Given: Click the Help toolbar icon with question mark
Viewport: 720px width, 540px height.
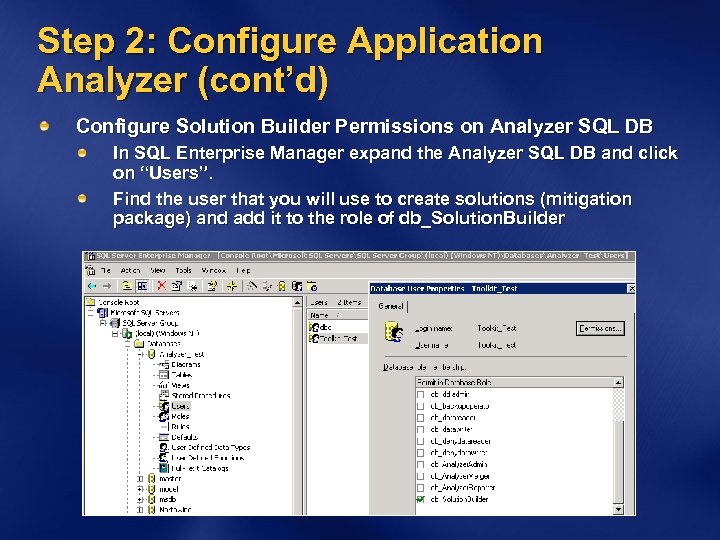Looking at the screenshot, I should [212, 286].
